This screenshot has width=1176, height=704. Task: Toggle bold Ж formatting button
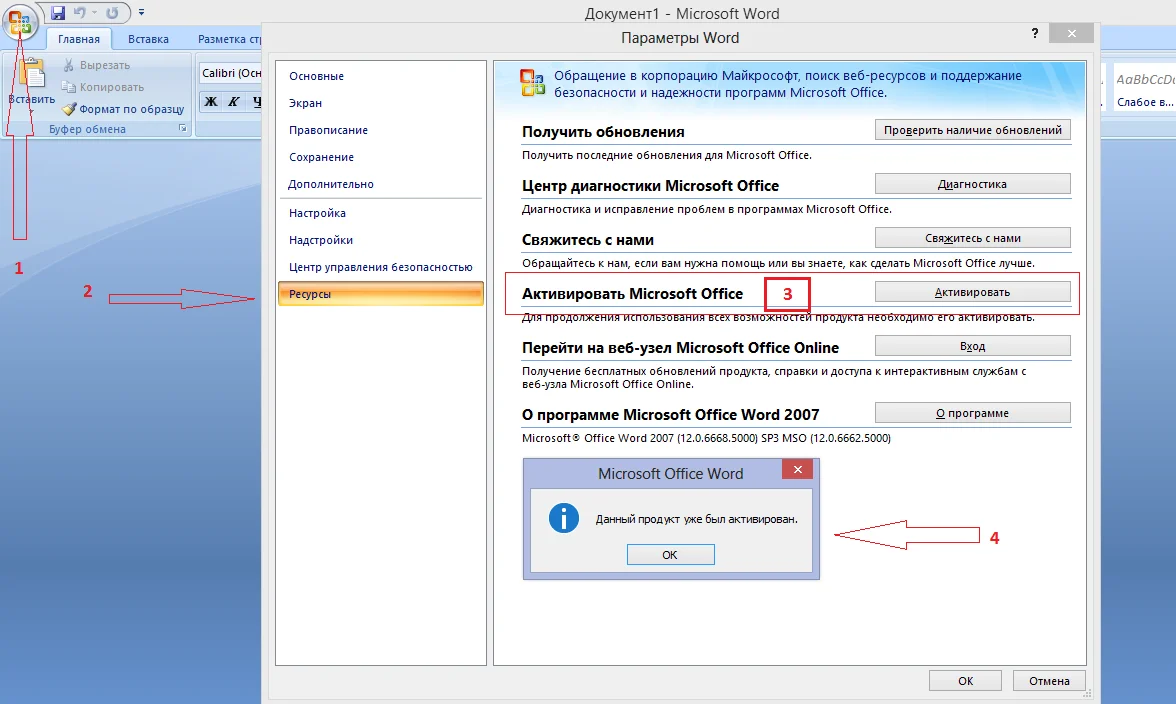pos(212,101)
